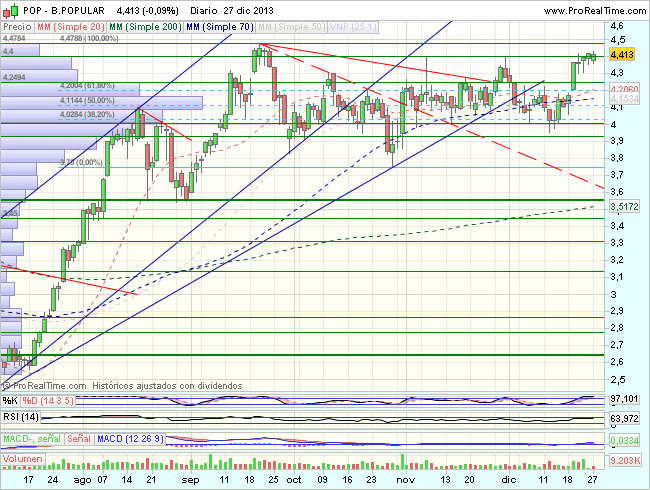Click the www.ProRealTime.com link
This screenshot has height=490, width=650.
[594, 11]
